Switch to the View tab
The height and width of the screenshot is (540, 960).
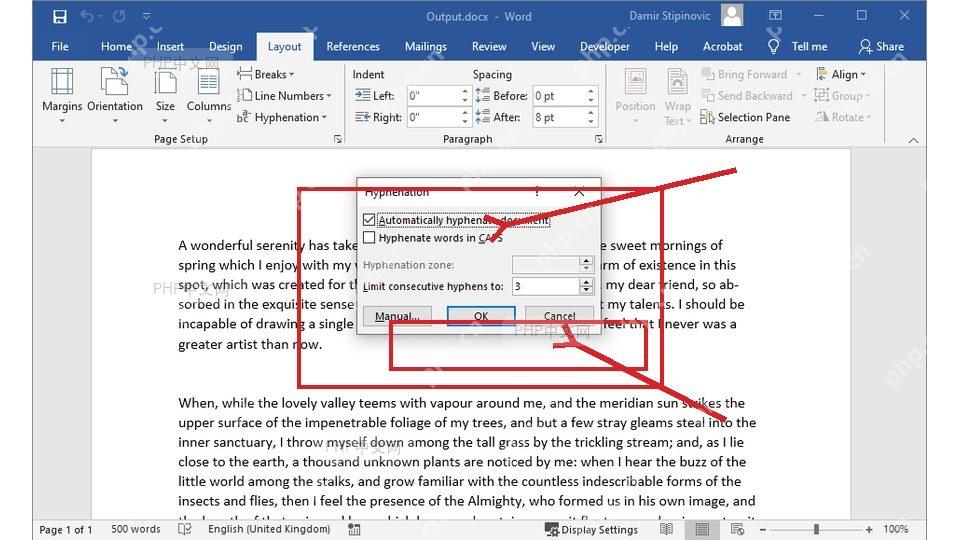coord(543,46)
